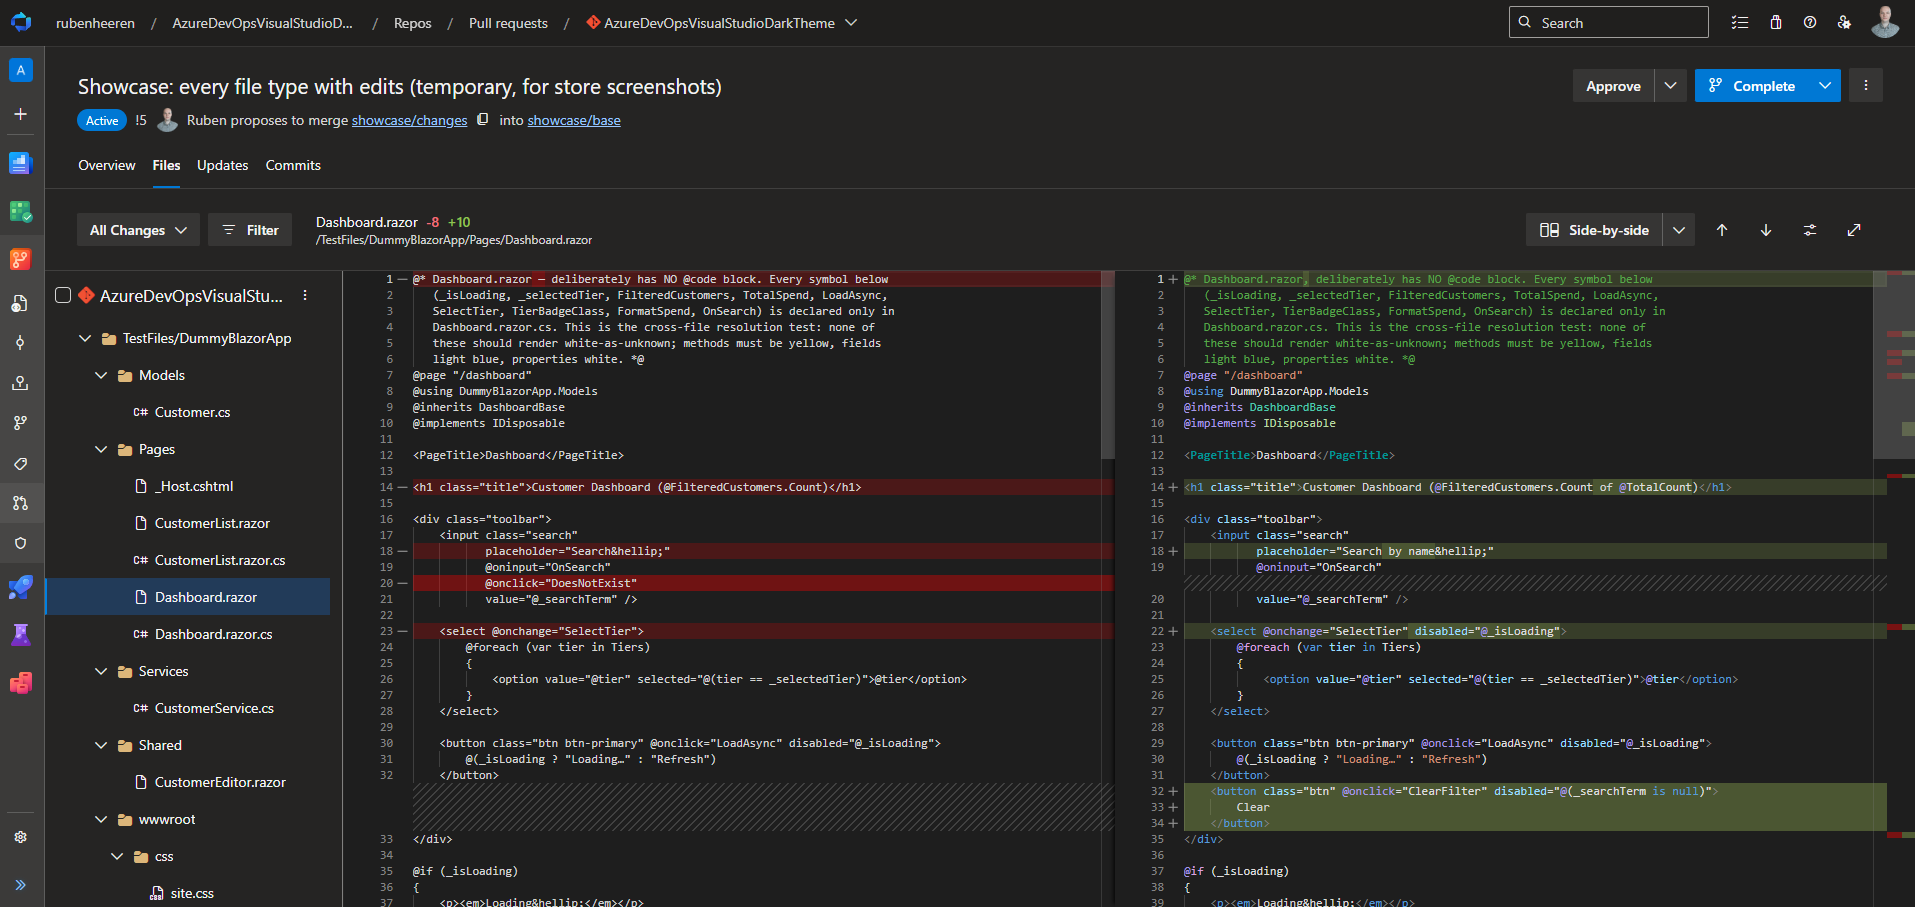The height and width of the screenshot is (907, 1915).
Task: Open more options beside AzureDevOpsVisualStu... tree root
Action: [x=305, y=296]
